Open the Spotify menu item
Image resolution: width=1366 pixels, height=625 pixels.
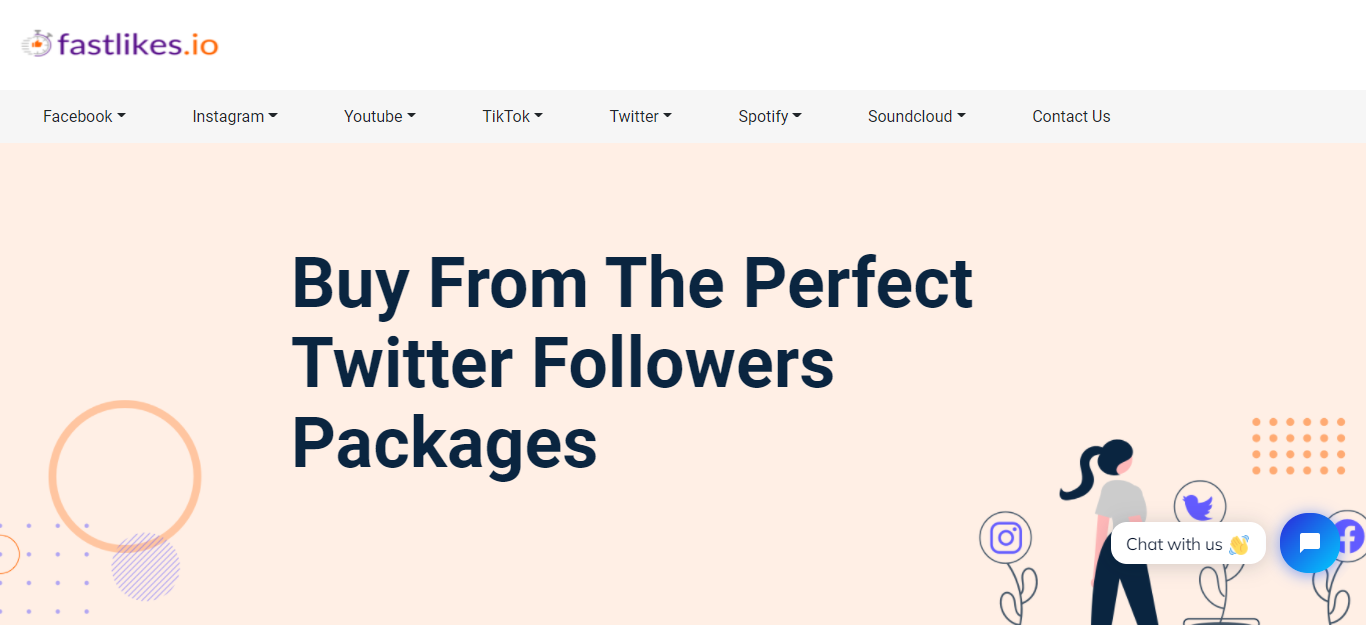770,116
